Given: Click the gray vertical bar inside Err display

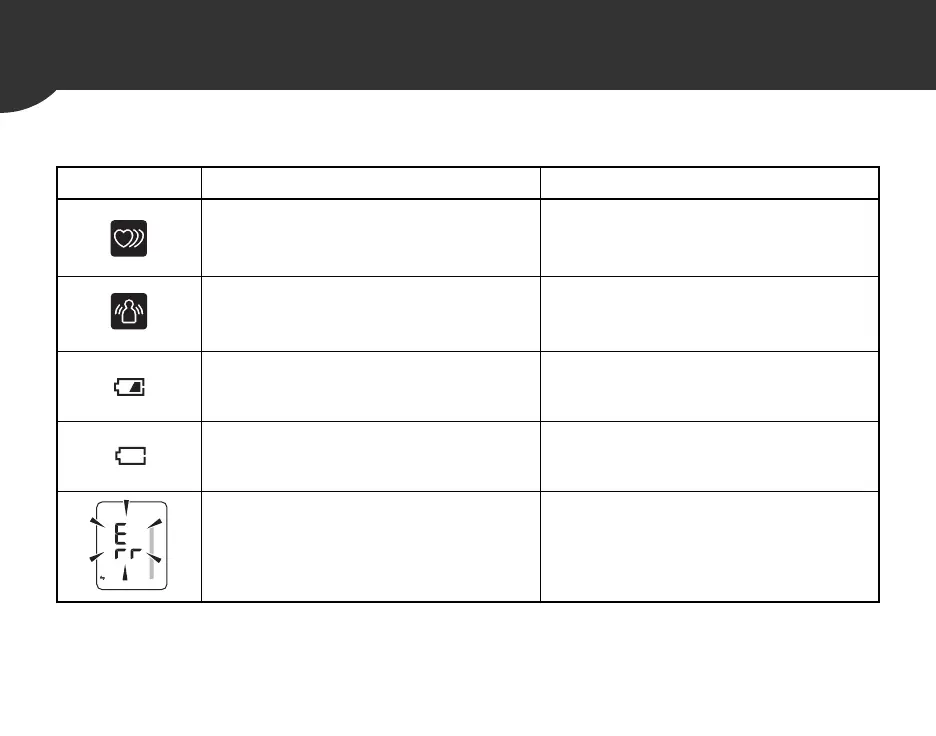Looking at the screenshot, I should [152, 553].
